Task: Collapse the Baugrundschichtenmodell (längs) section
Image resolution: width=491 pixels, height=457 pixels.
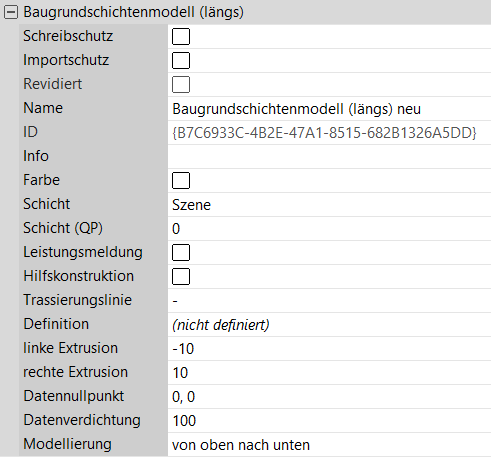Action: coord(11,12)
